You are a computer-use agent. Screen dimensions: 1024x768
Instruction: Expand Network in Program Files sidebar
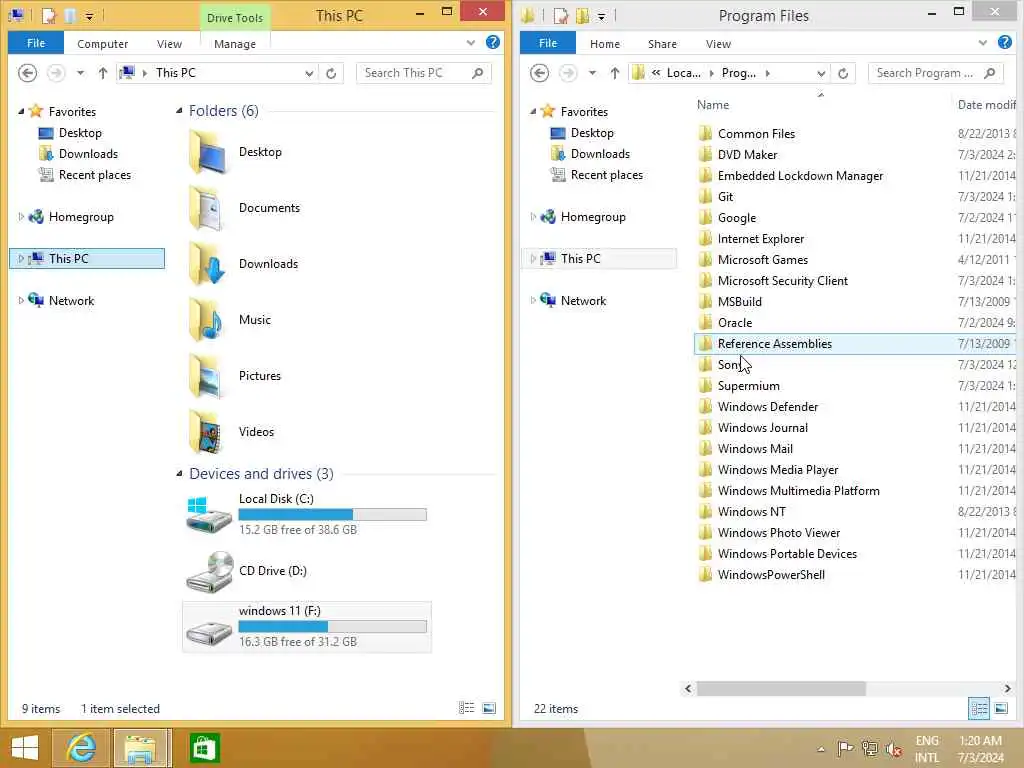pos(533,300)
